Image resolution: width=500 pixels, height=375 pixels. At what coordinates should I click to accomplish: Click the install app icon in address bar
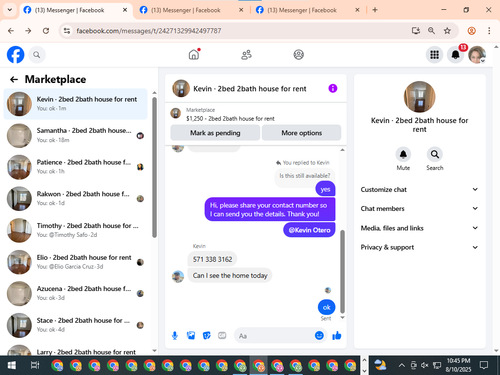pyautogui.click(x=416, y=31)
